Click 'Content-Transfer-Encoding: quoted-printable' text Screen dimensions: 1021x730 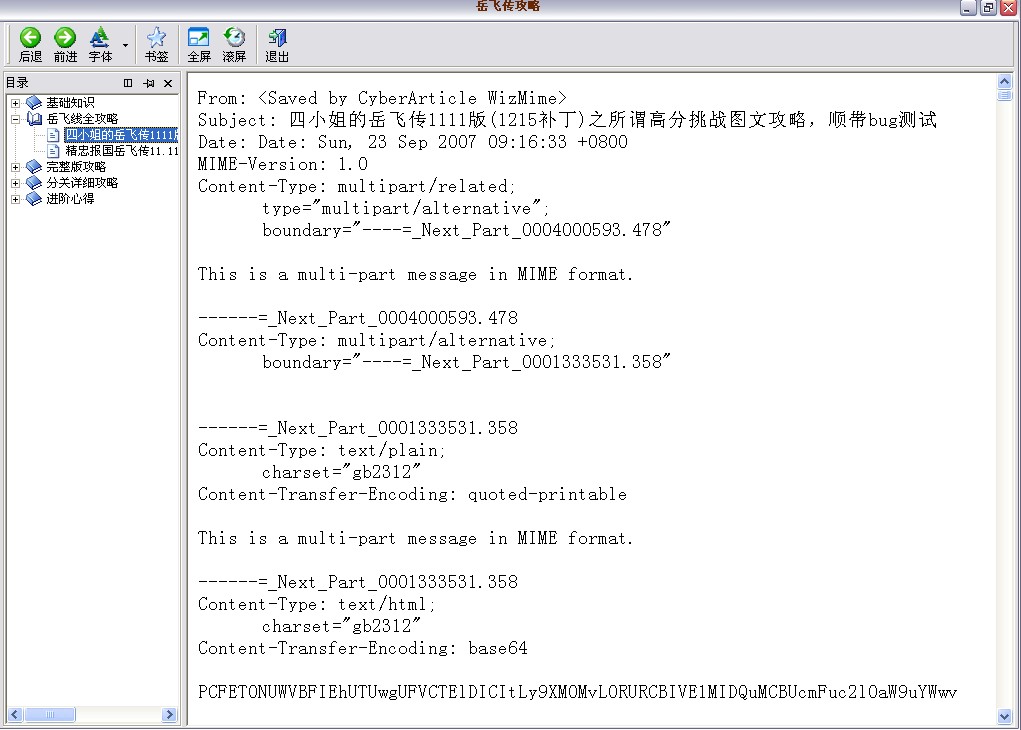point(412,494)
